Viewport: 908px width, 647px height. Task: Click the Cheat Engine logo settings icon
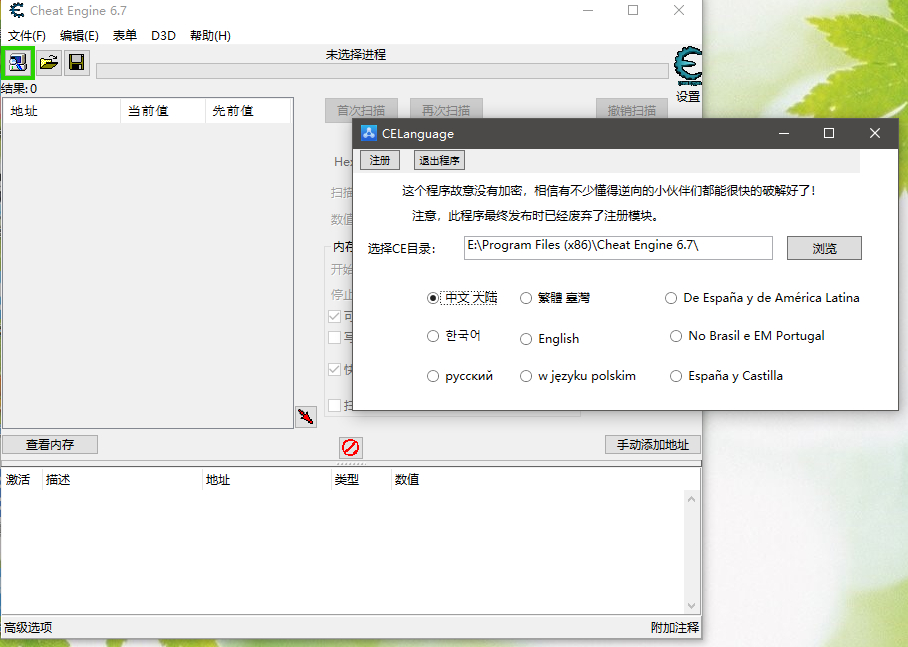point(688,65)
